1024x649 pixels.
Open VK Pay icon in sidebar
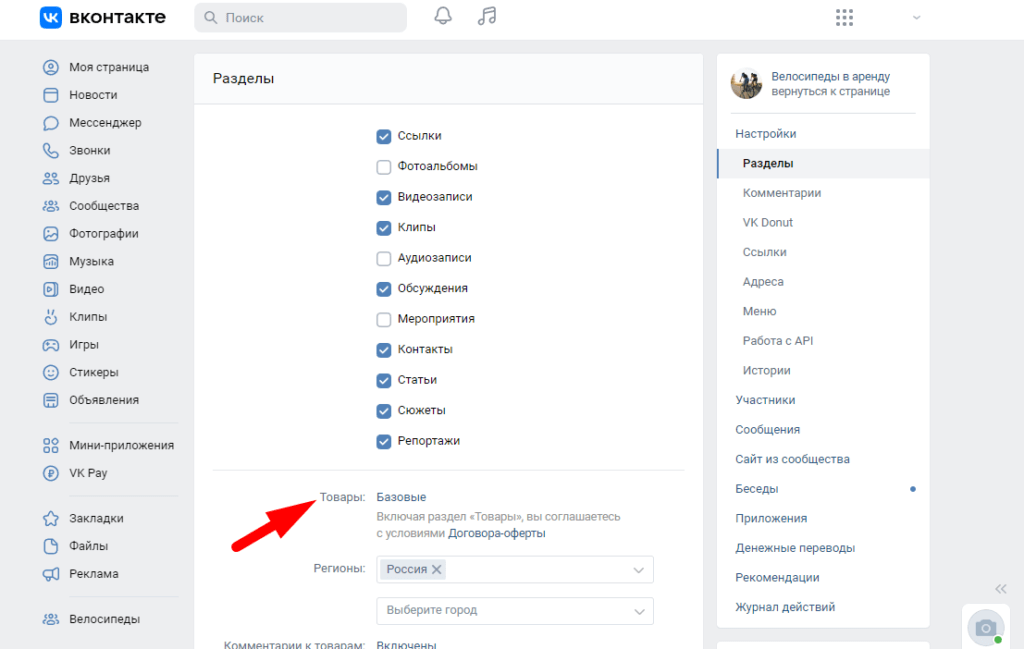tap(51, 473)
